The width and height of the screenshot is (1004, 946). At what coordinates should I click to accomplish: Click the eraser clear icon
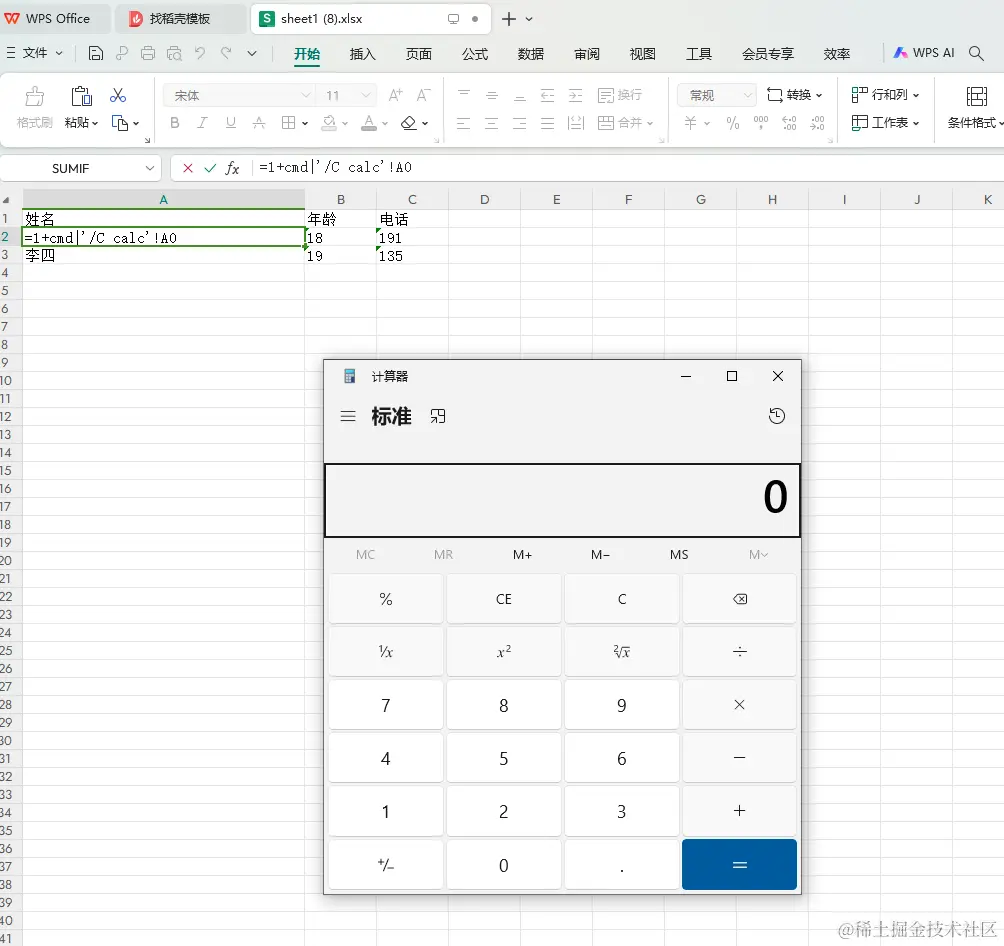tap(409, 122)
